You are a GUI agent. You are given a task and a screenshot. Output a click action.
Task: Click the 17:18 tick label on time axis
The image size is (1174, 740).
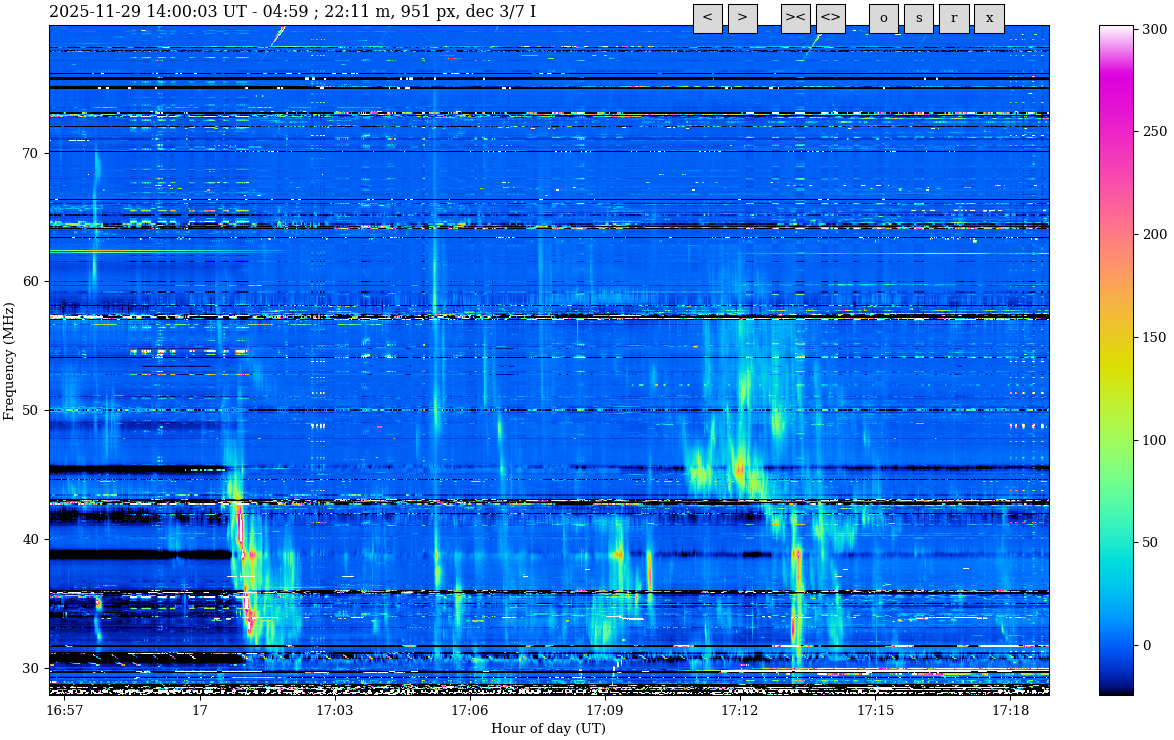(x=1010, y=710)
